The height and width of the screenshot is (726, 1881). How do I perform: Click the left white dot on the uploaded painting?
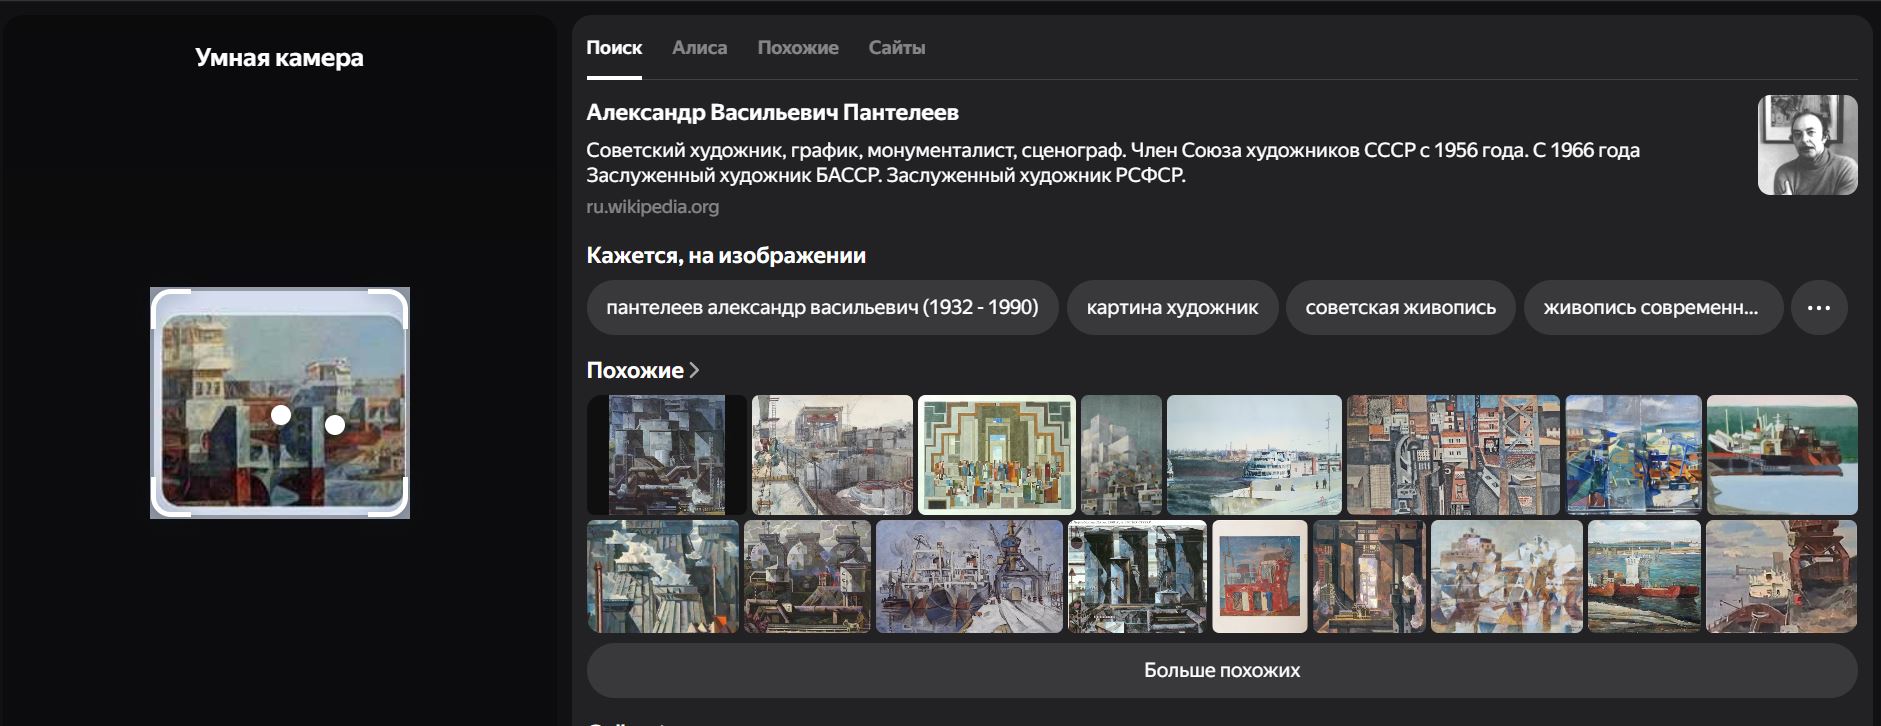pos(281,414)
